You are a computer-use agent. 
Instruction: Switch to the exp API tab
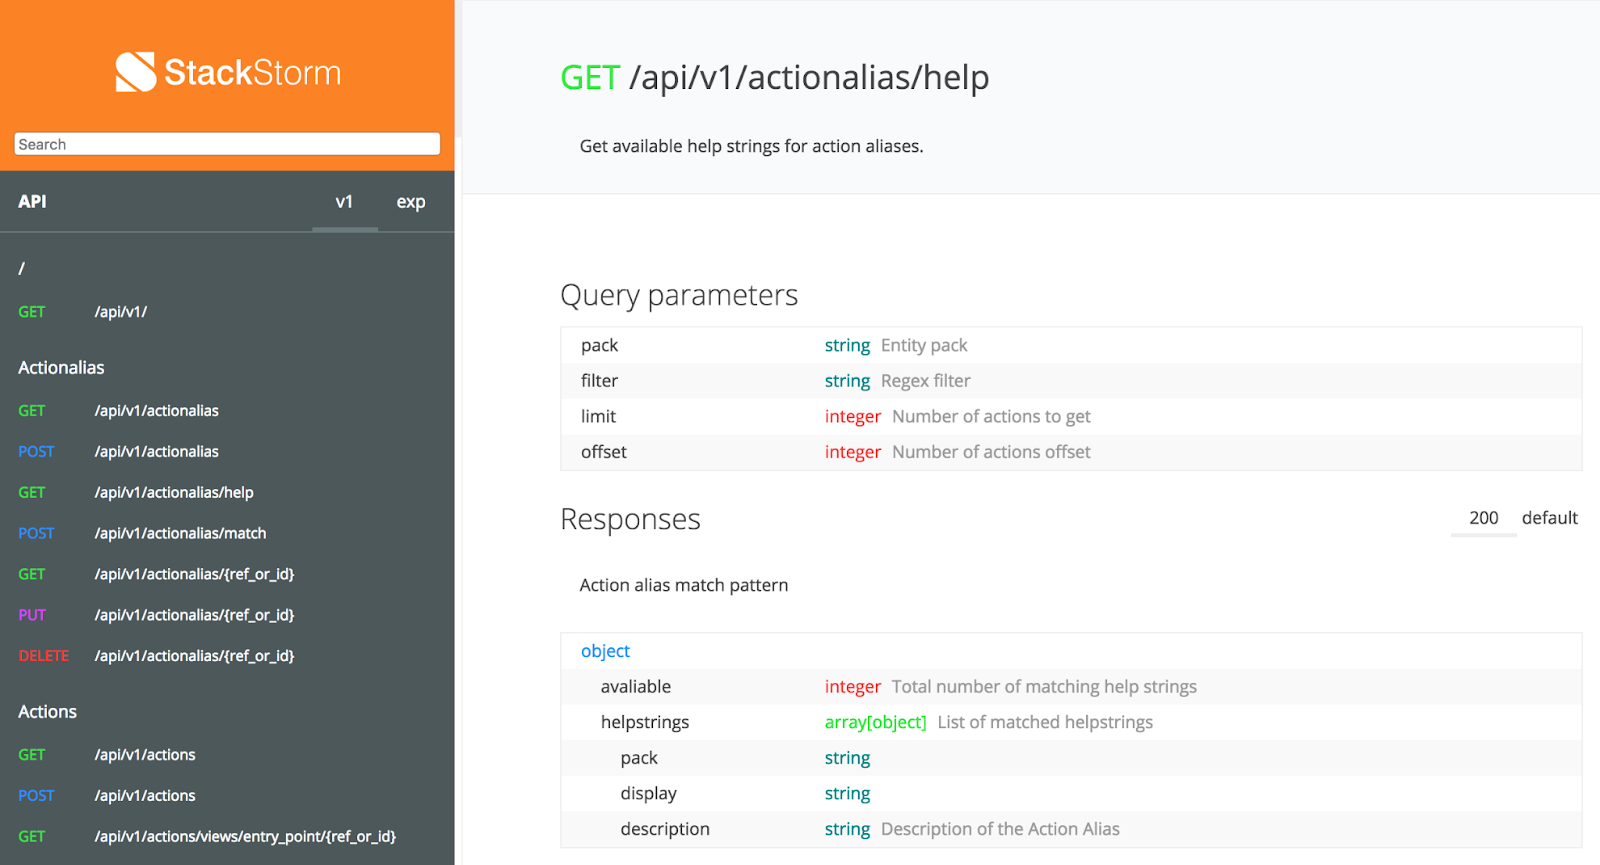pyautogui.click(x=410, y=202)
